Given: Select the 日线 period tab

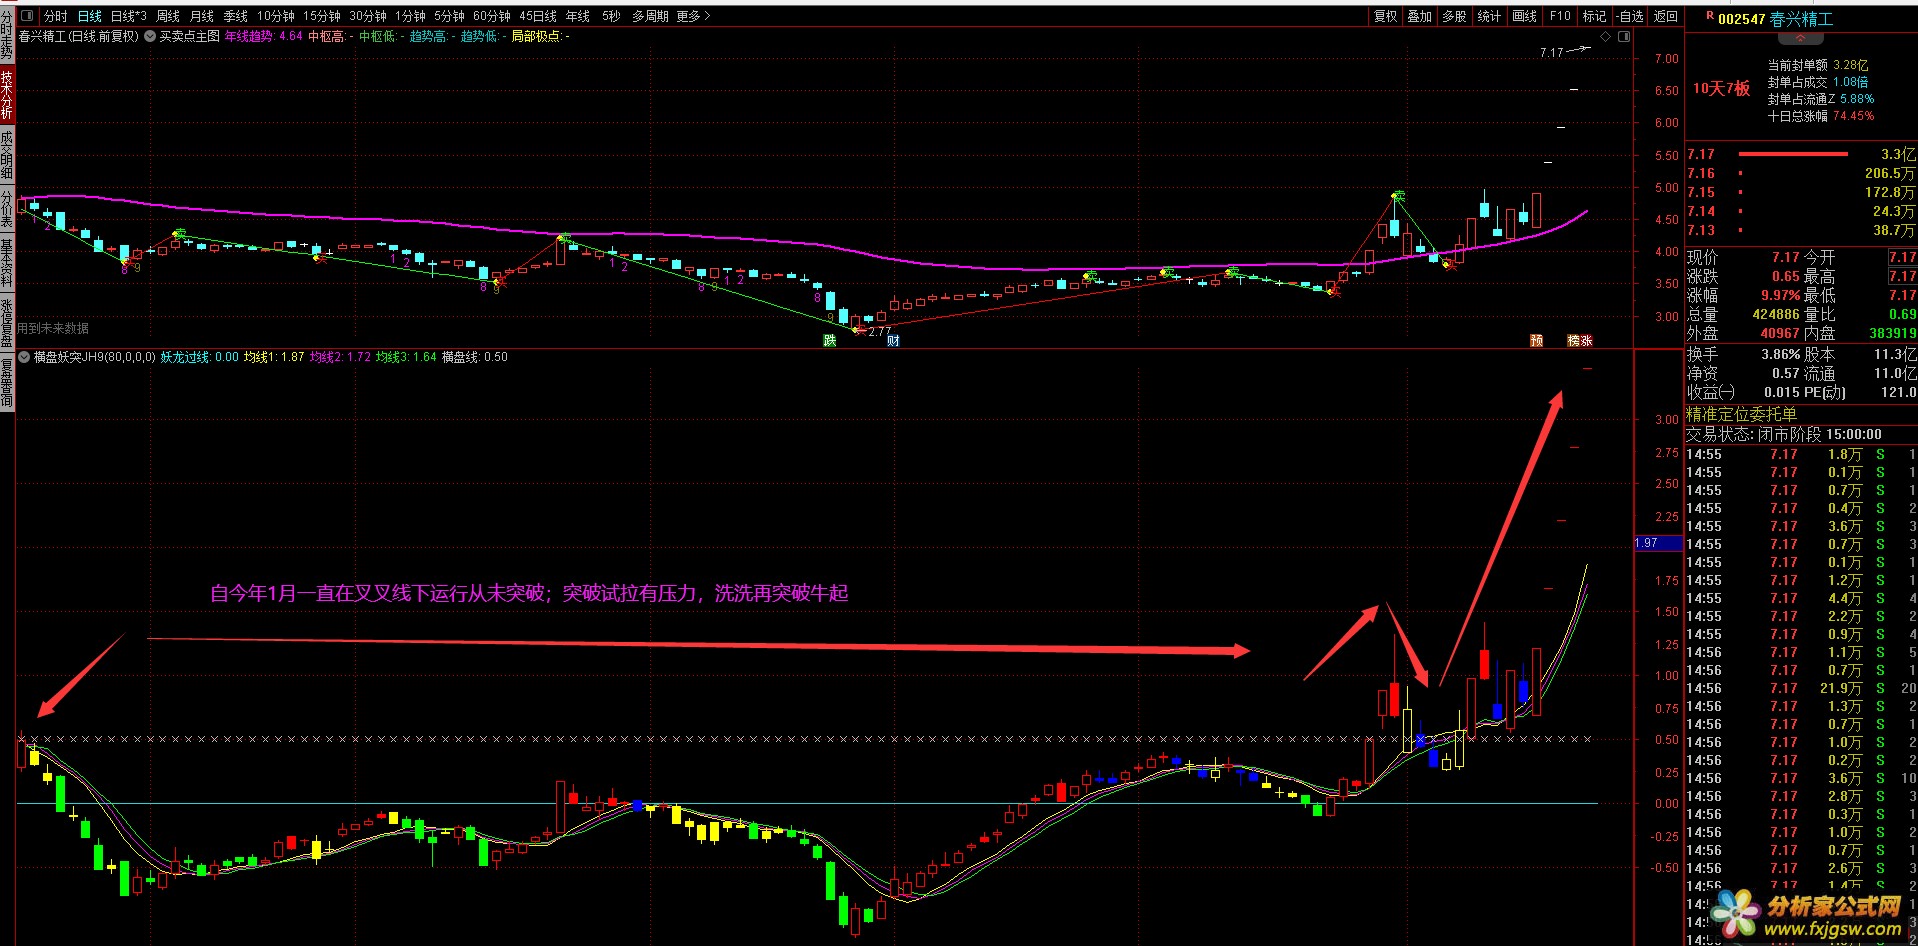Looking at the screenshot, I should (x=90, y=16).
